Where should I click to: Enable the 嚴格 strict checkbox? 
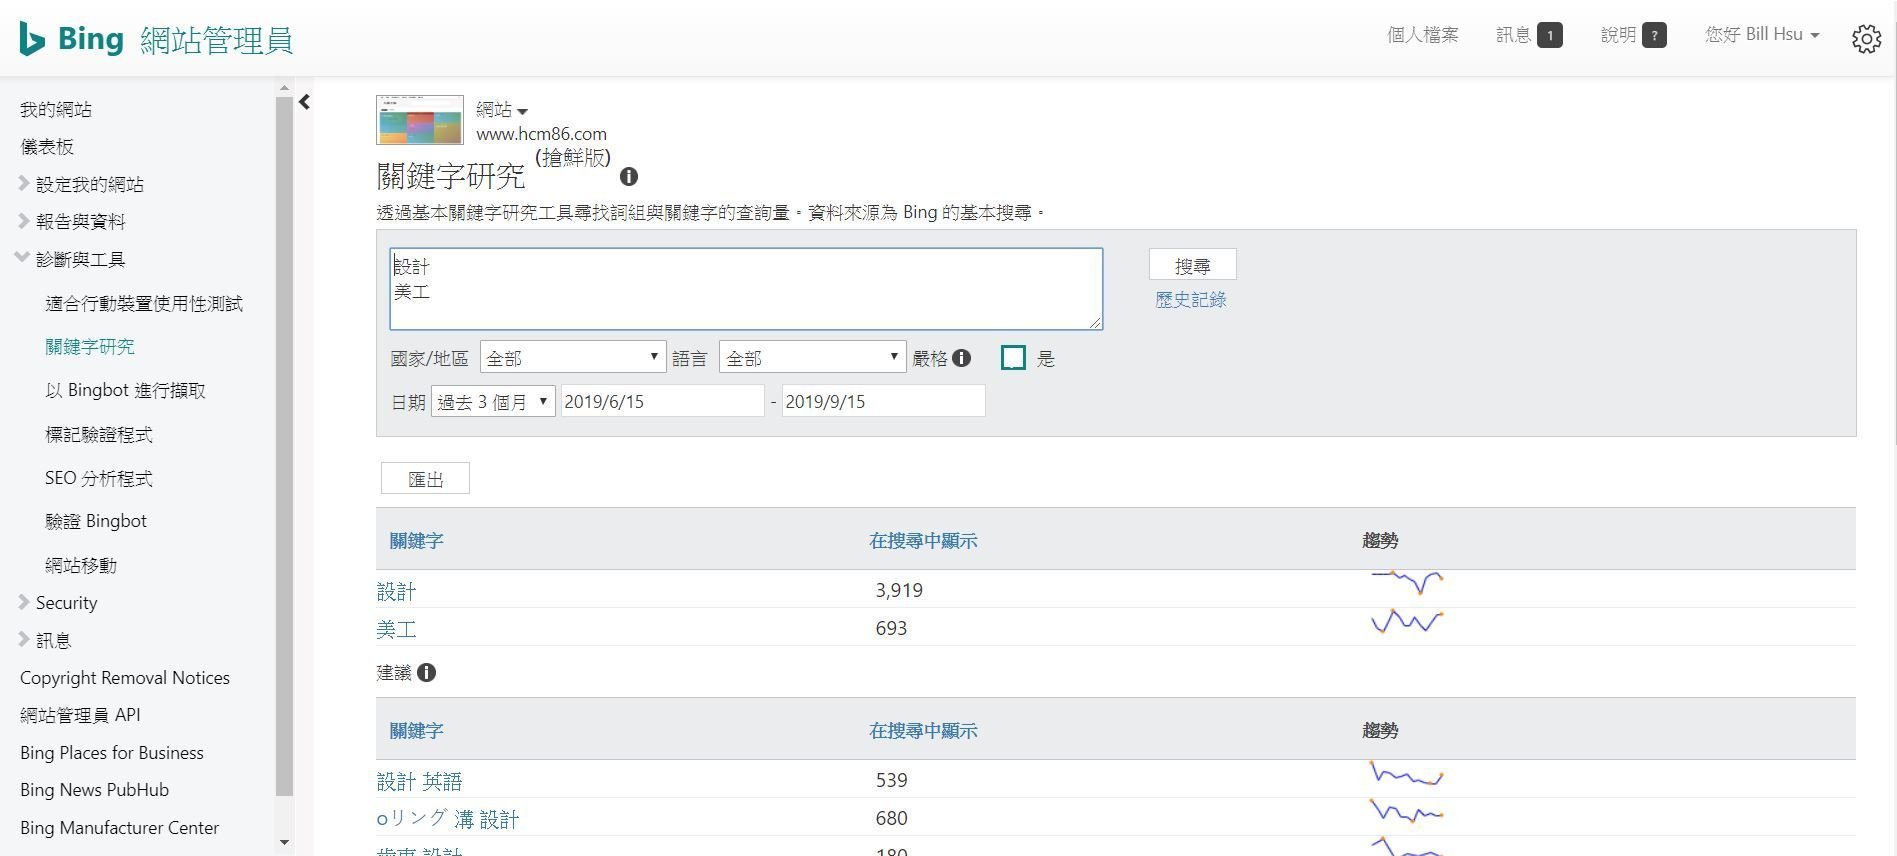(1013, 358)
